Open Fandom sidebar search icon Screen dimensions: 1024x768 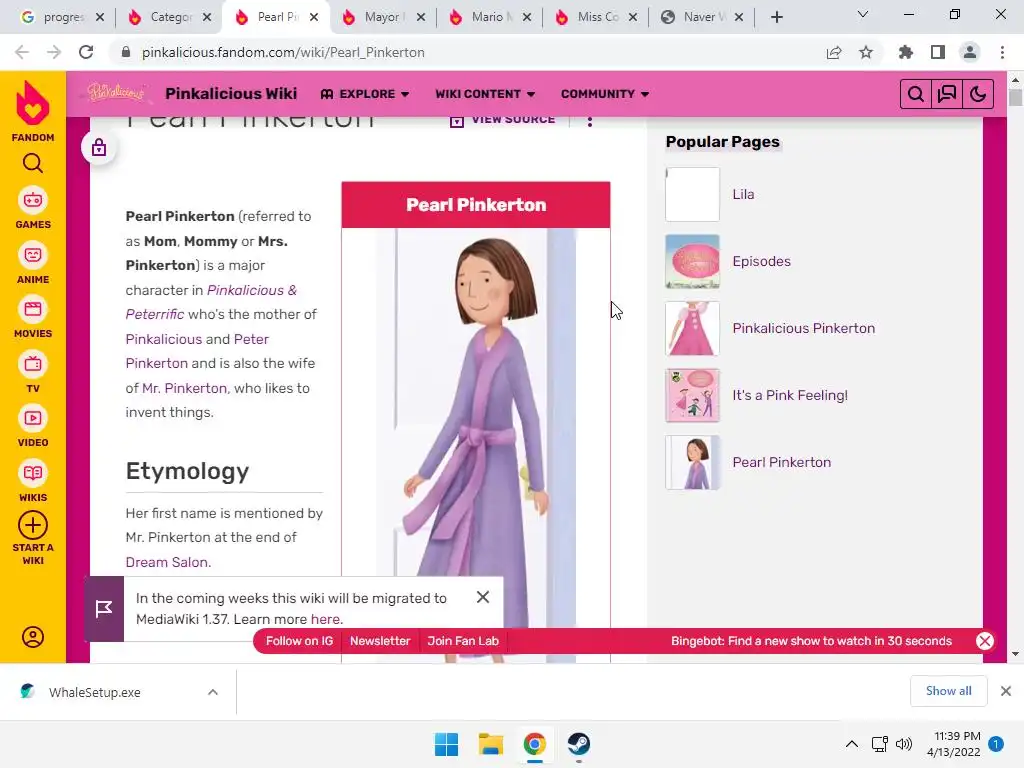coord(33,163)
